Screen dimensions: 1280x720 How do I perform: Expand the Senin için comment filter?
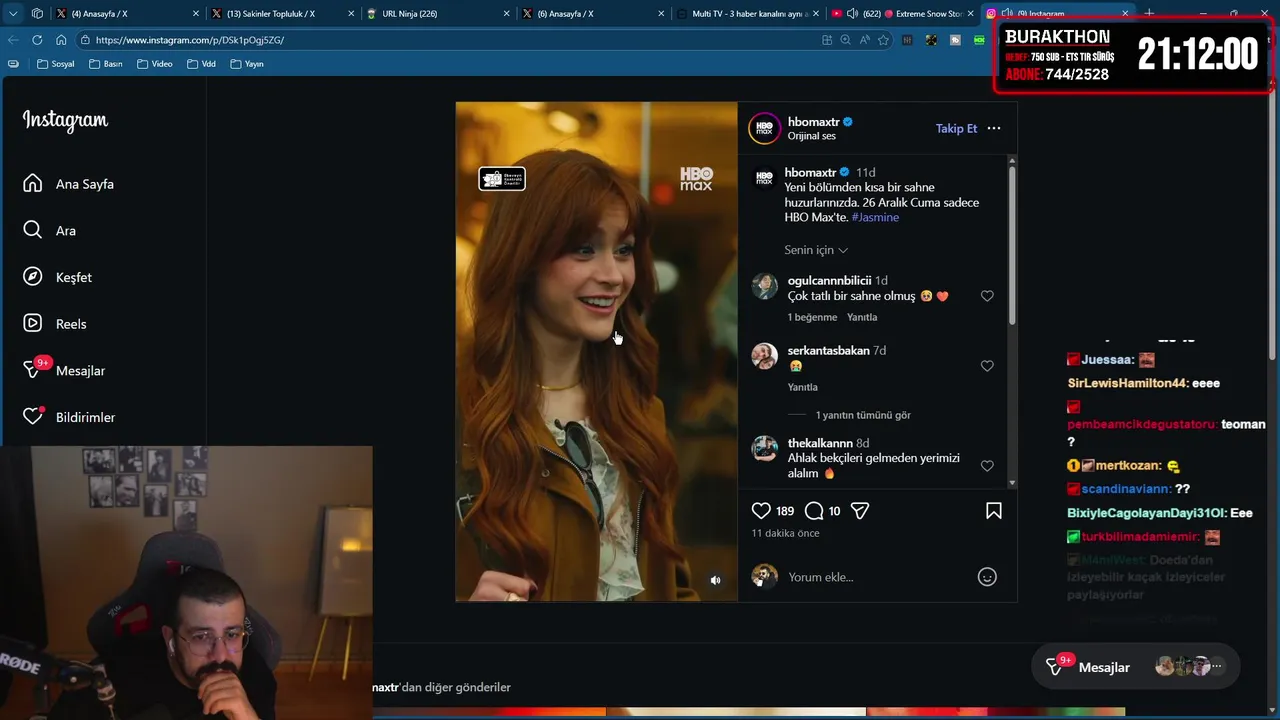(x=816, y=250)
